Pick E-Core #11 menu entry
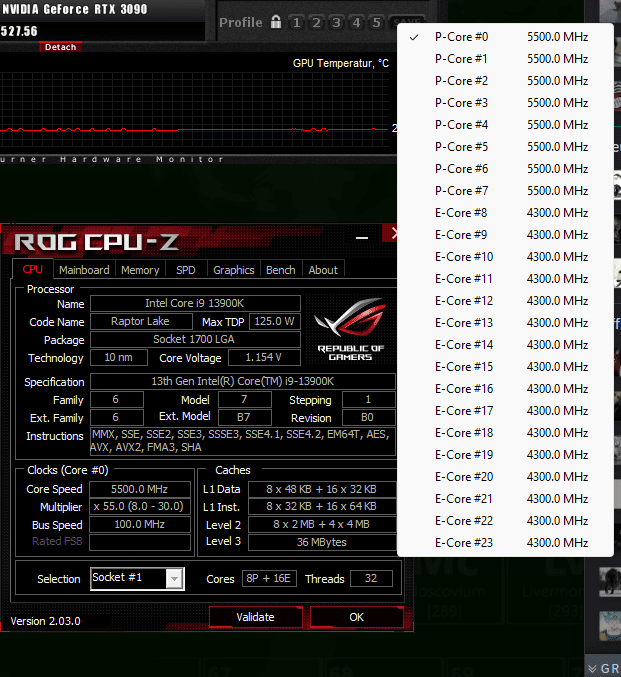Image resolution: width=621 pixels, height=677 pixels. pyautogui.click(x=505, y=279)
